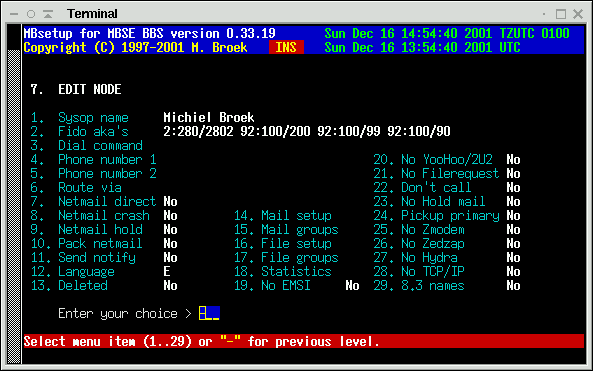593x371 pixels.
Task: Click the No TCP/IP option label
Action: [x=433, y=271]
